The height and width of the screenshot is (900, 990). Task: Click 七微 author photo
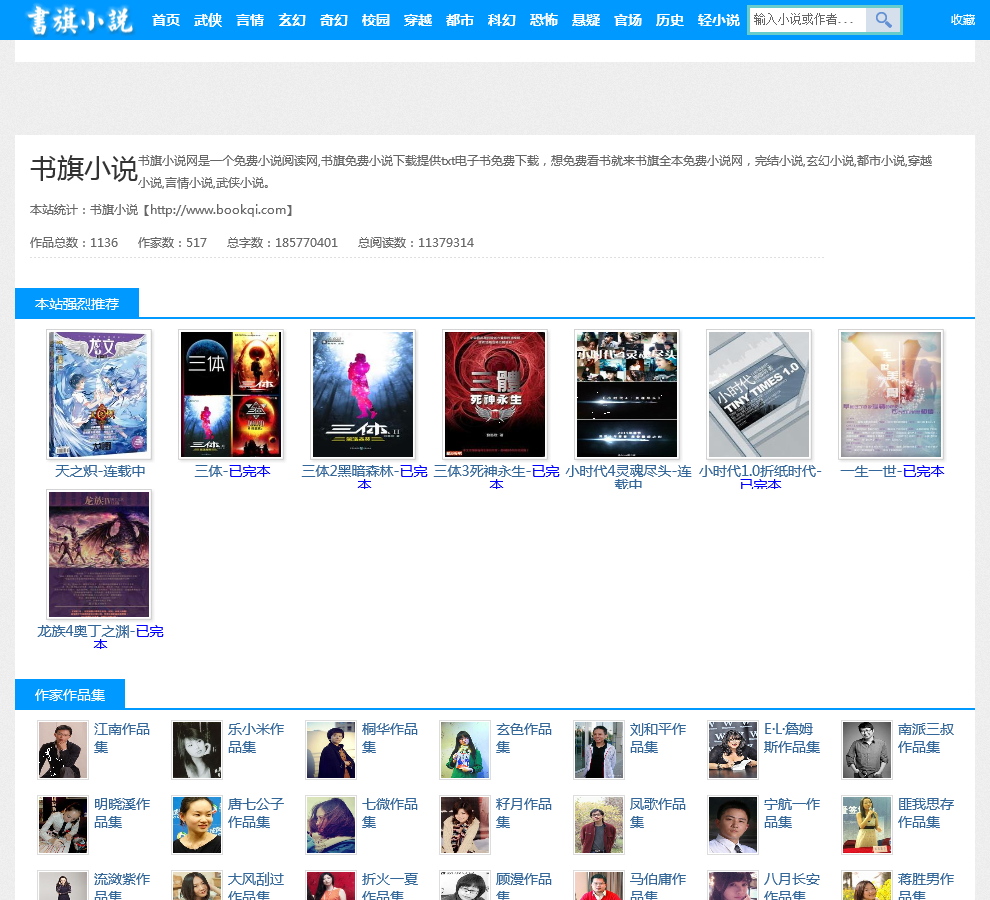pyautogui.click(x=331, y=825)
